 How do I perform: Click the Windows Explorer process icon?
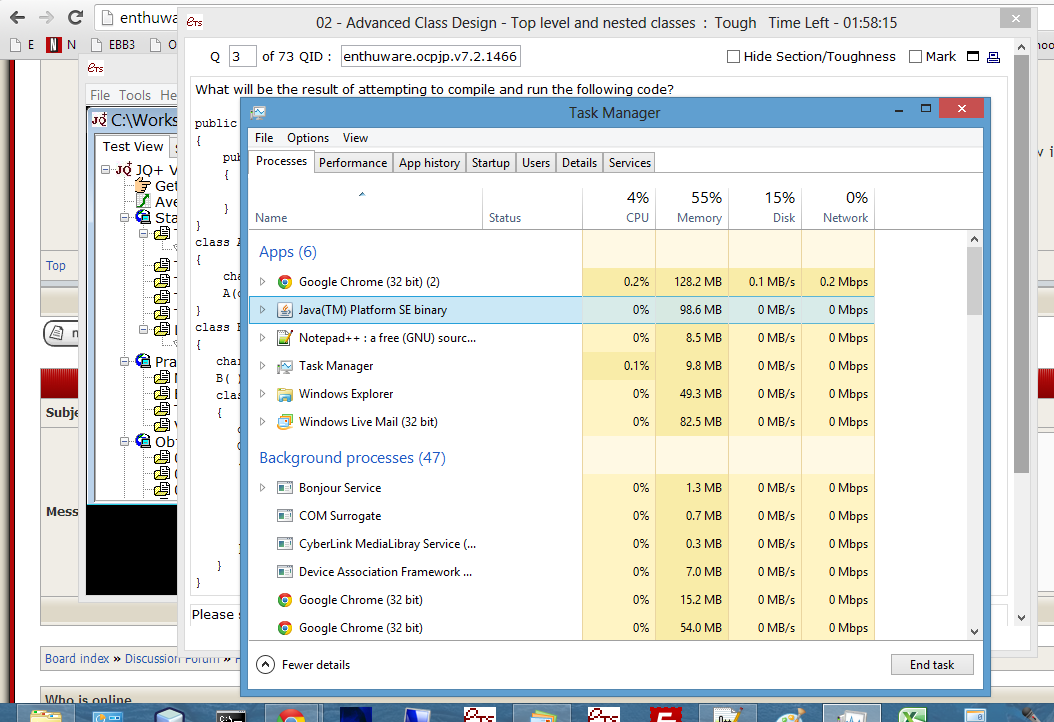pos(285,395)
